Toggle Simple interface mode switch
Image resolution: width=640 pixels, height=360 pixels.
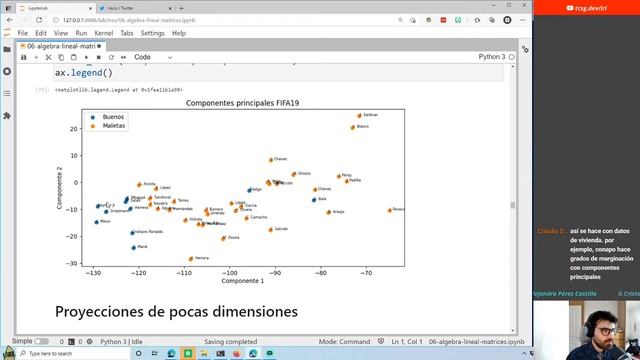[x=42, y=341]
